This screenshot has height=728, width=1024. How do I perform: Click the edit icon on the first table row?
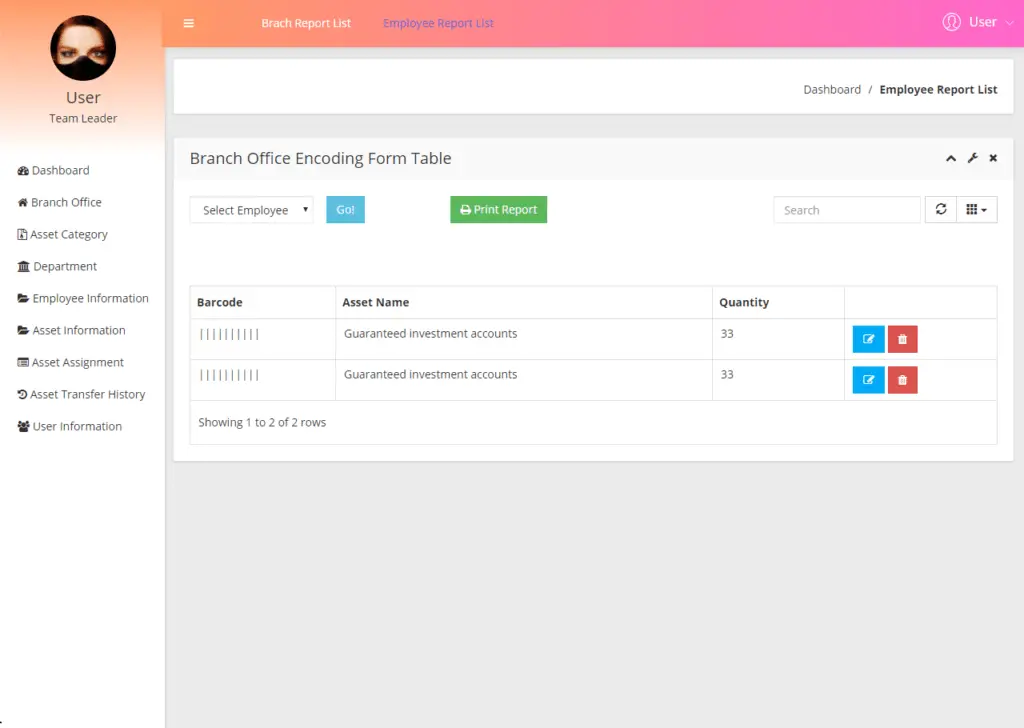coord(867,339)
